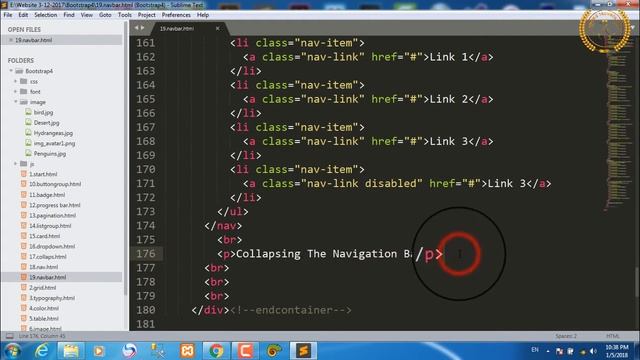This screenshot has width=640, height=360.
Task: Open Hydrangeas.jpg in sidebar
Action: click(53, 133)
